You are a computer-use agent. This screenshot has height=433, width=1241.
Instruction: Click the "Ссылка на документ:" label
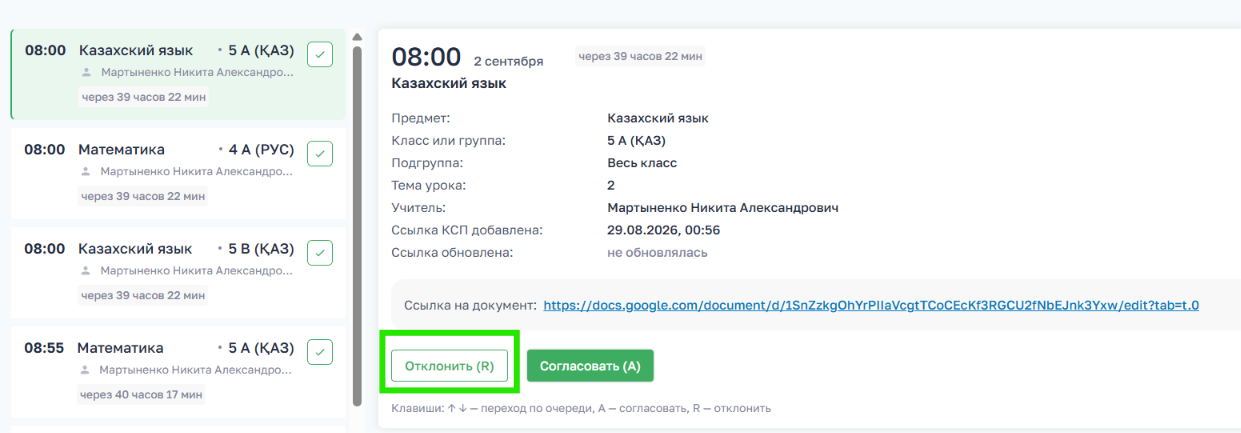(x=470, y=305)
